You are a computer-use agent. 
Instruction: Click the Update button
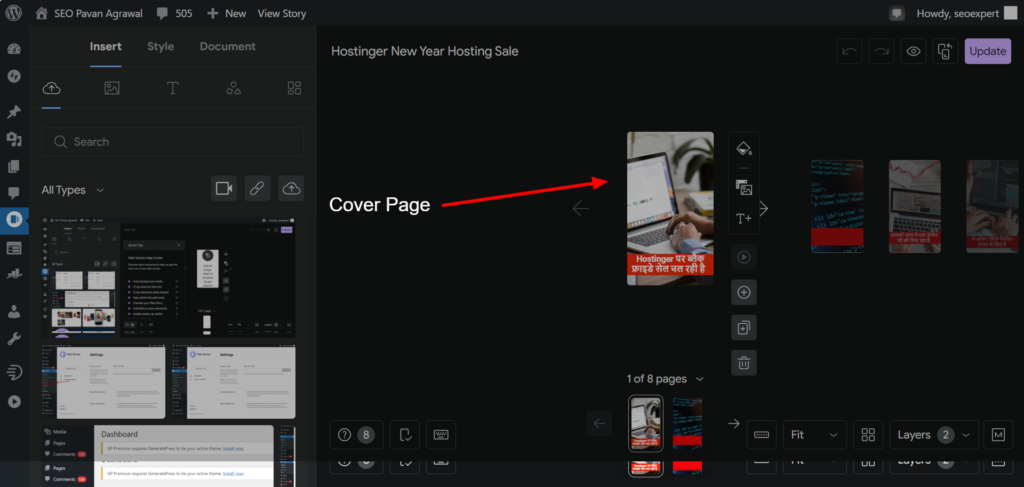987,52
